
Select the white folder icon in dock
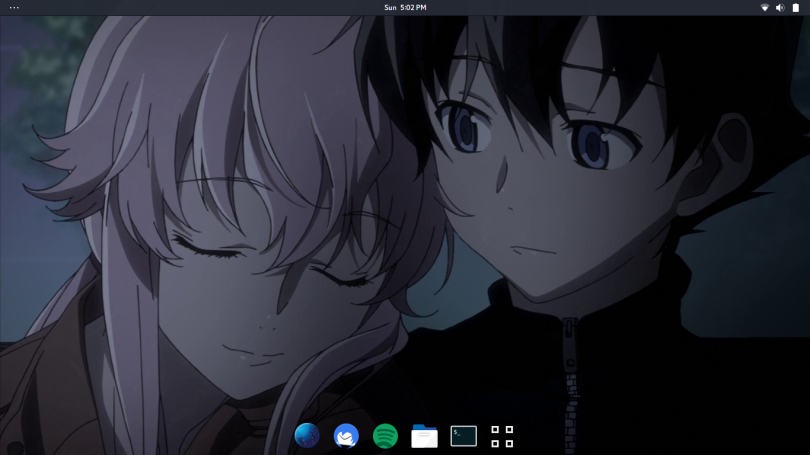pos(424,436)
